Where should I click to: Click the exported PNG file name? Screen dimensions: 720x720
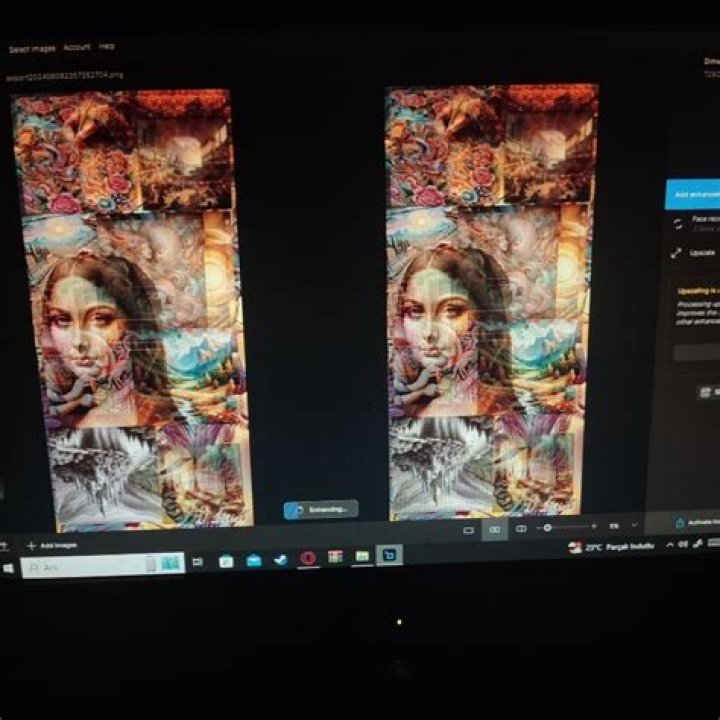(x=65, y=76)
